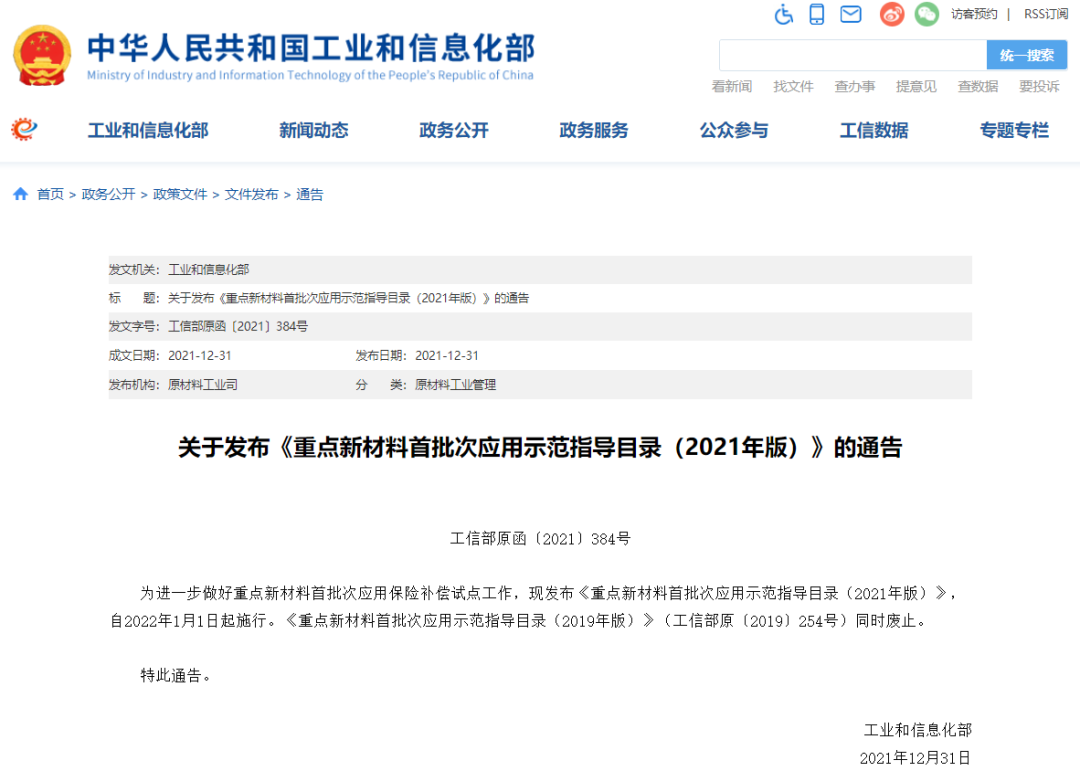The height and width of the screenshot is (771, 1080).
Task: Click the 查数据 quick link
Action: (977, 87)
